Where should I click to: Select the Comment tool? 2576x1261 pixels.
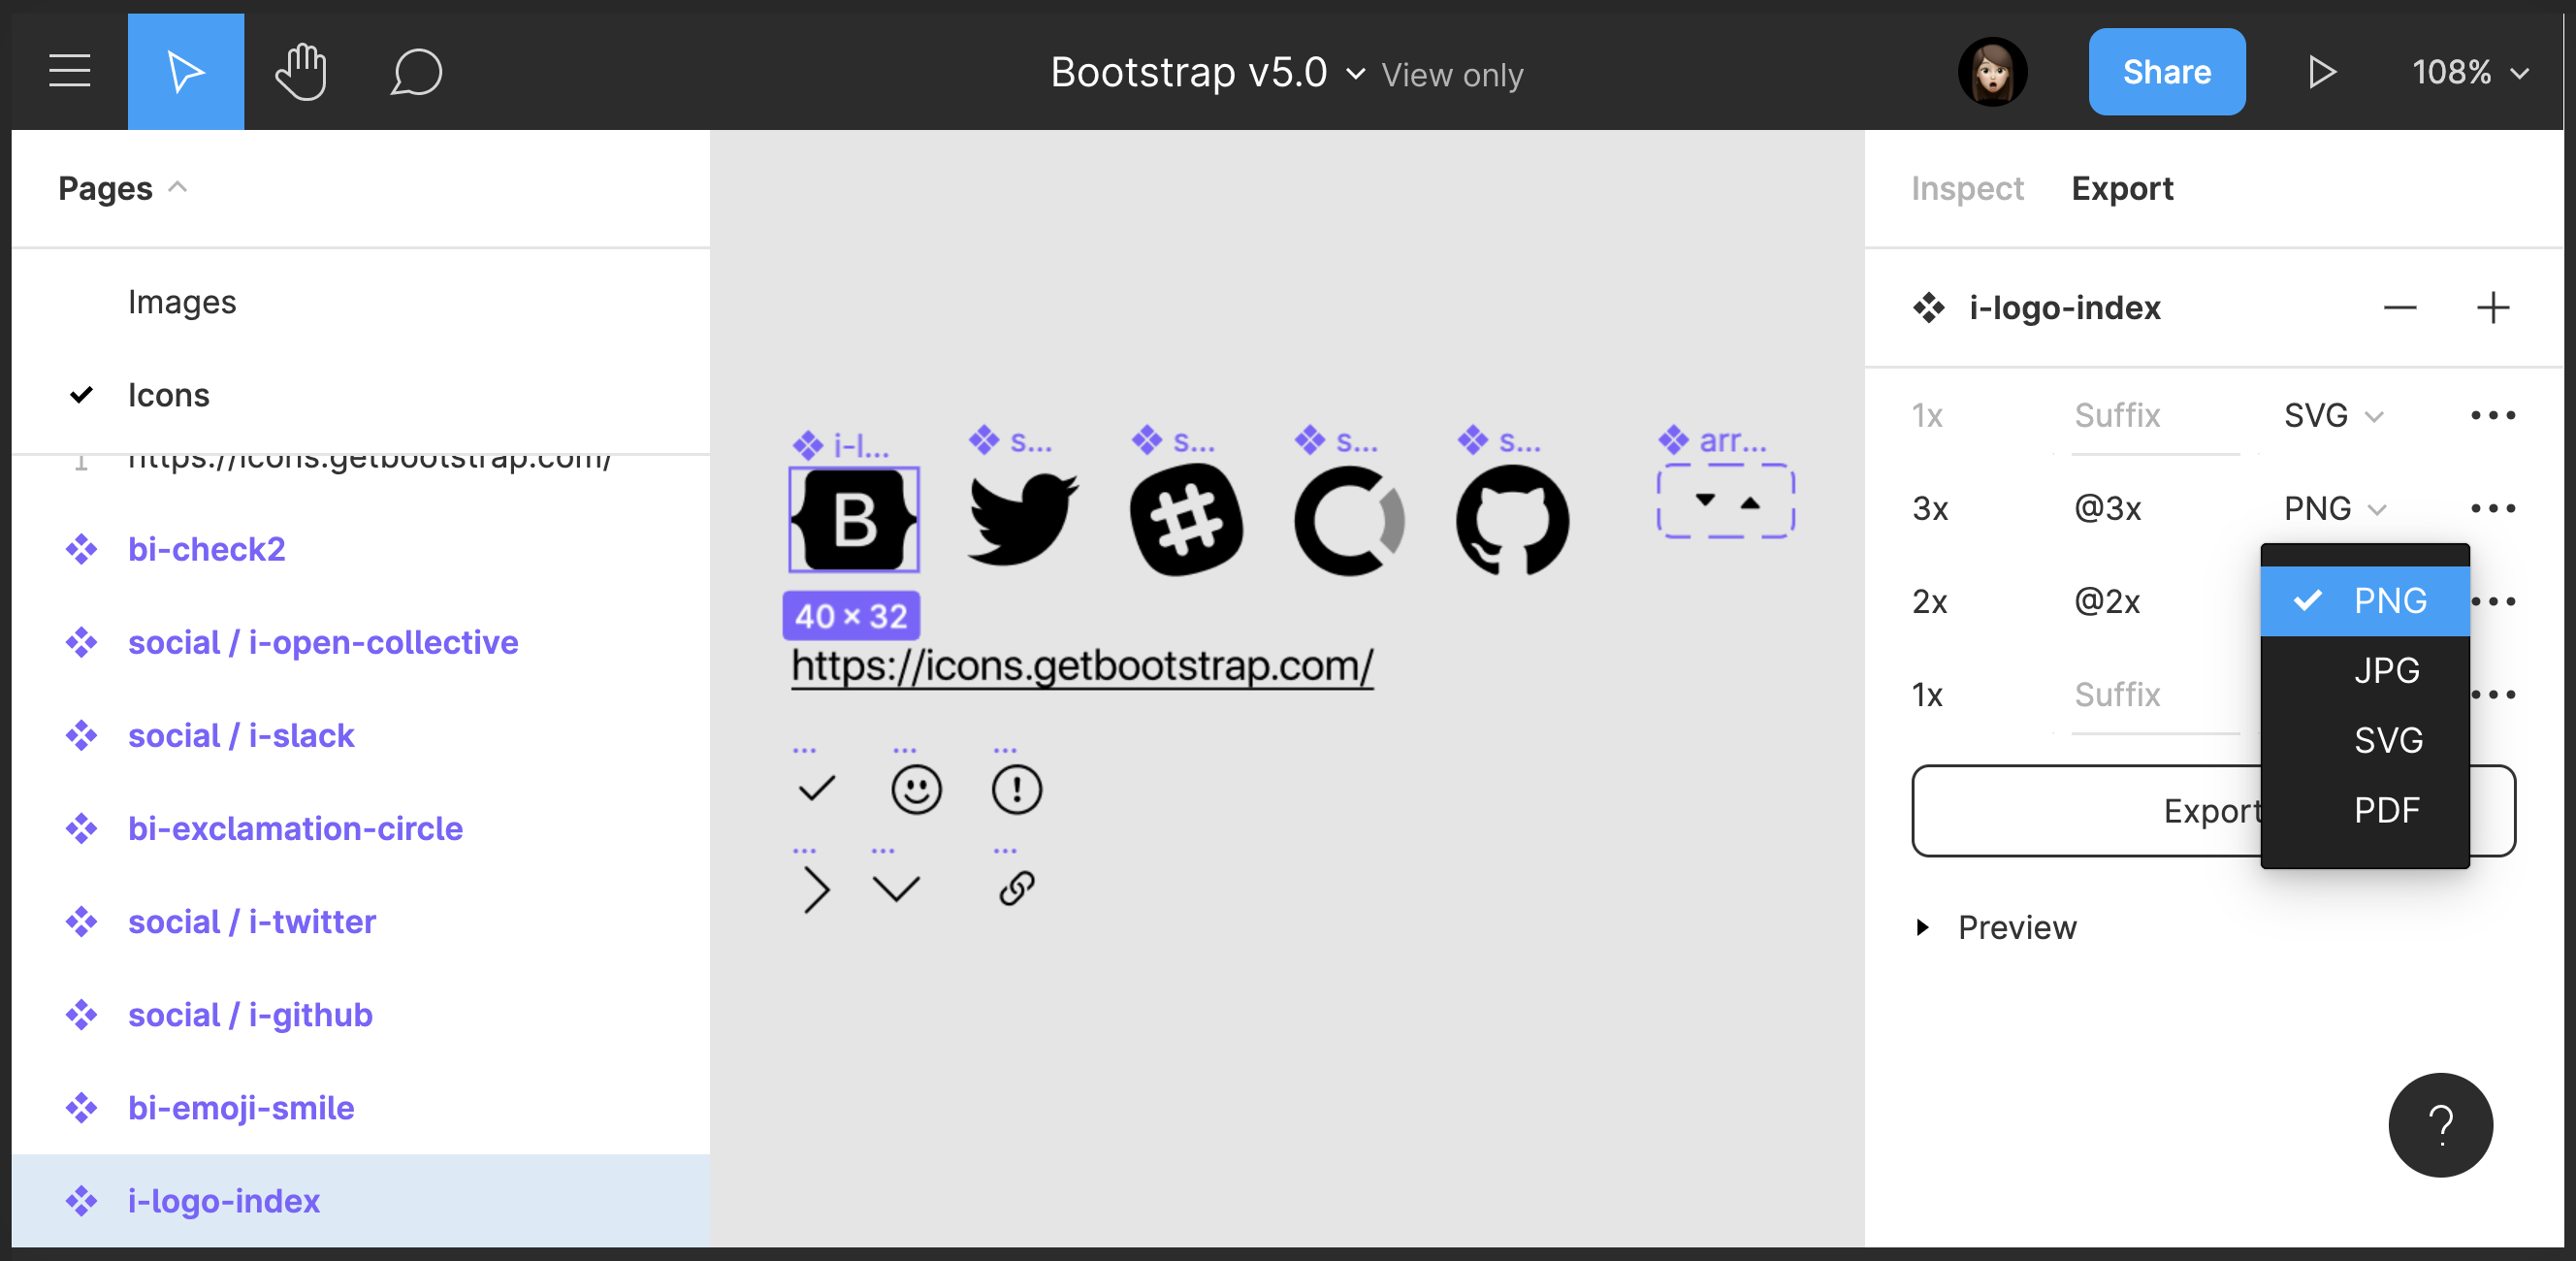[415, 71]
